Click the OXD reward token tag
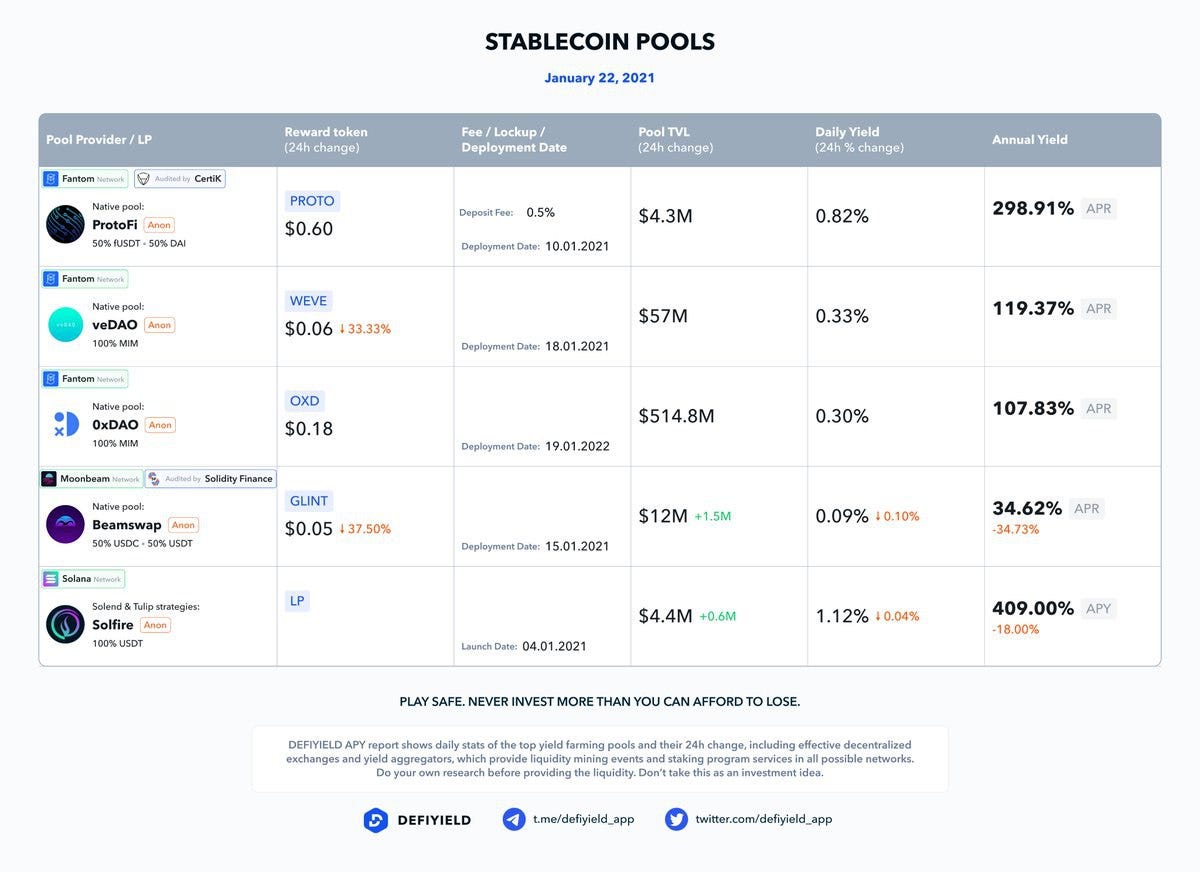The image size is (1200, 872). (305, 401)
